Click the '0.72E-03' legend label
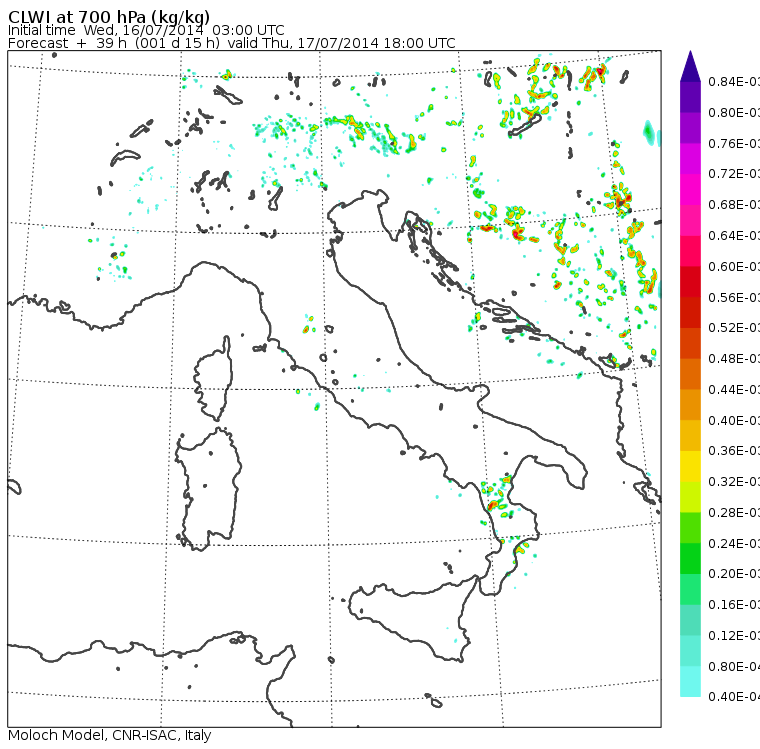 pos(734,174)
